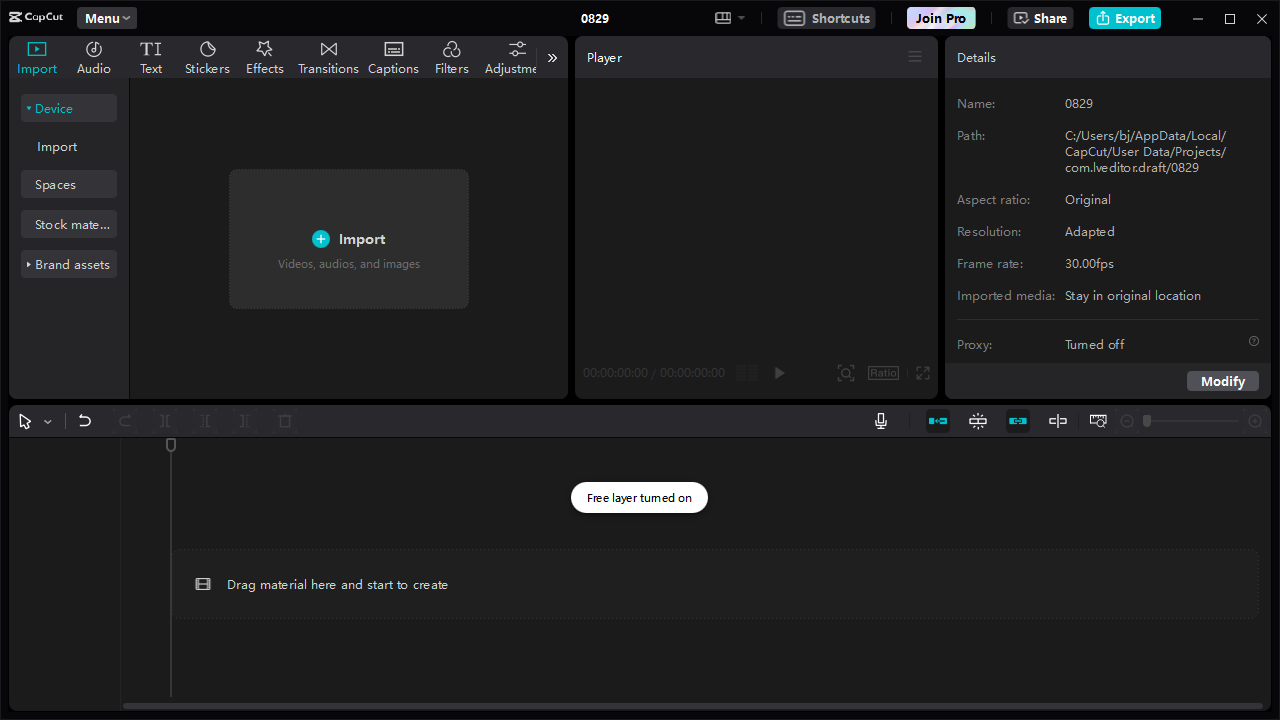Image resolution: width=1280 pixels, height=720 pixels.
Task: Open the cursor tool dropdown chevron
Action: coord(47,420)
